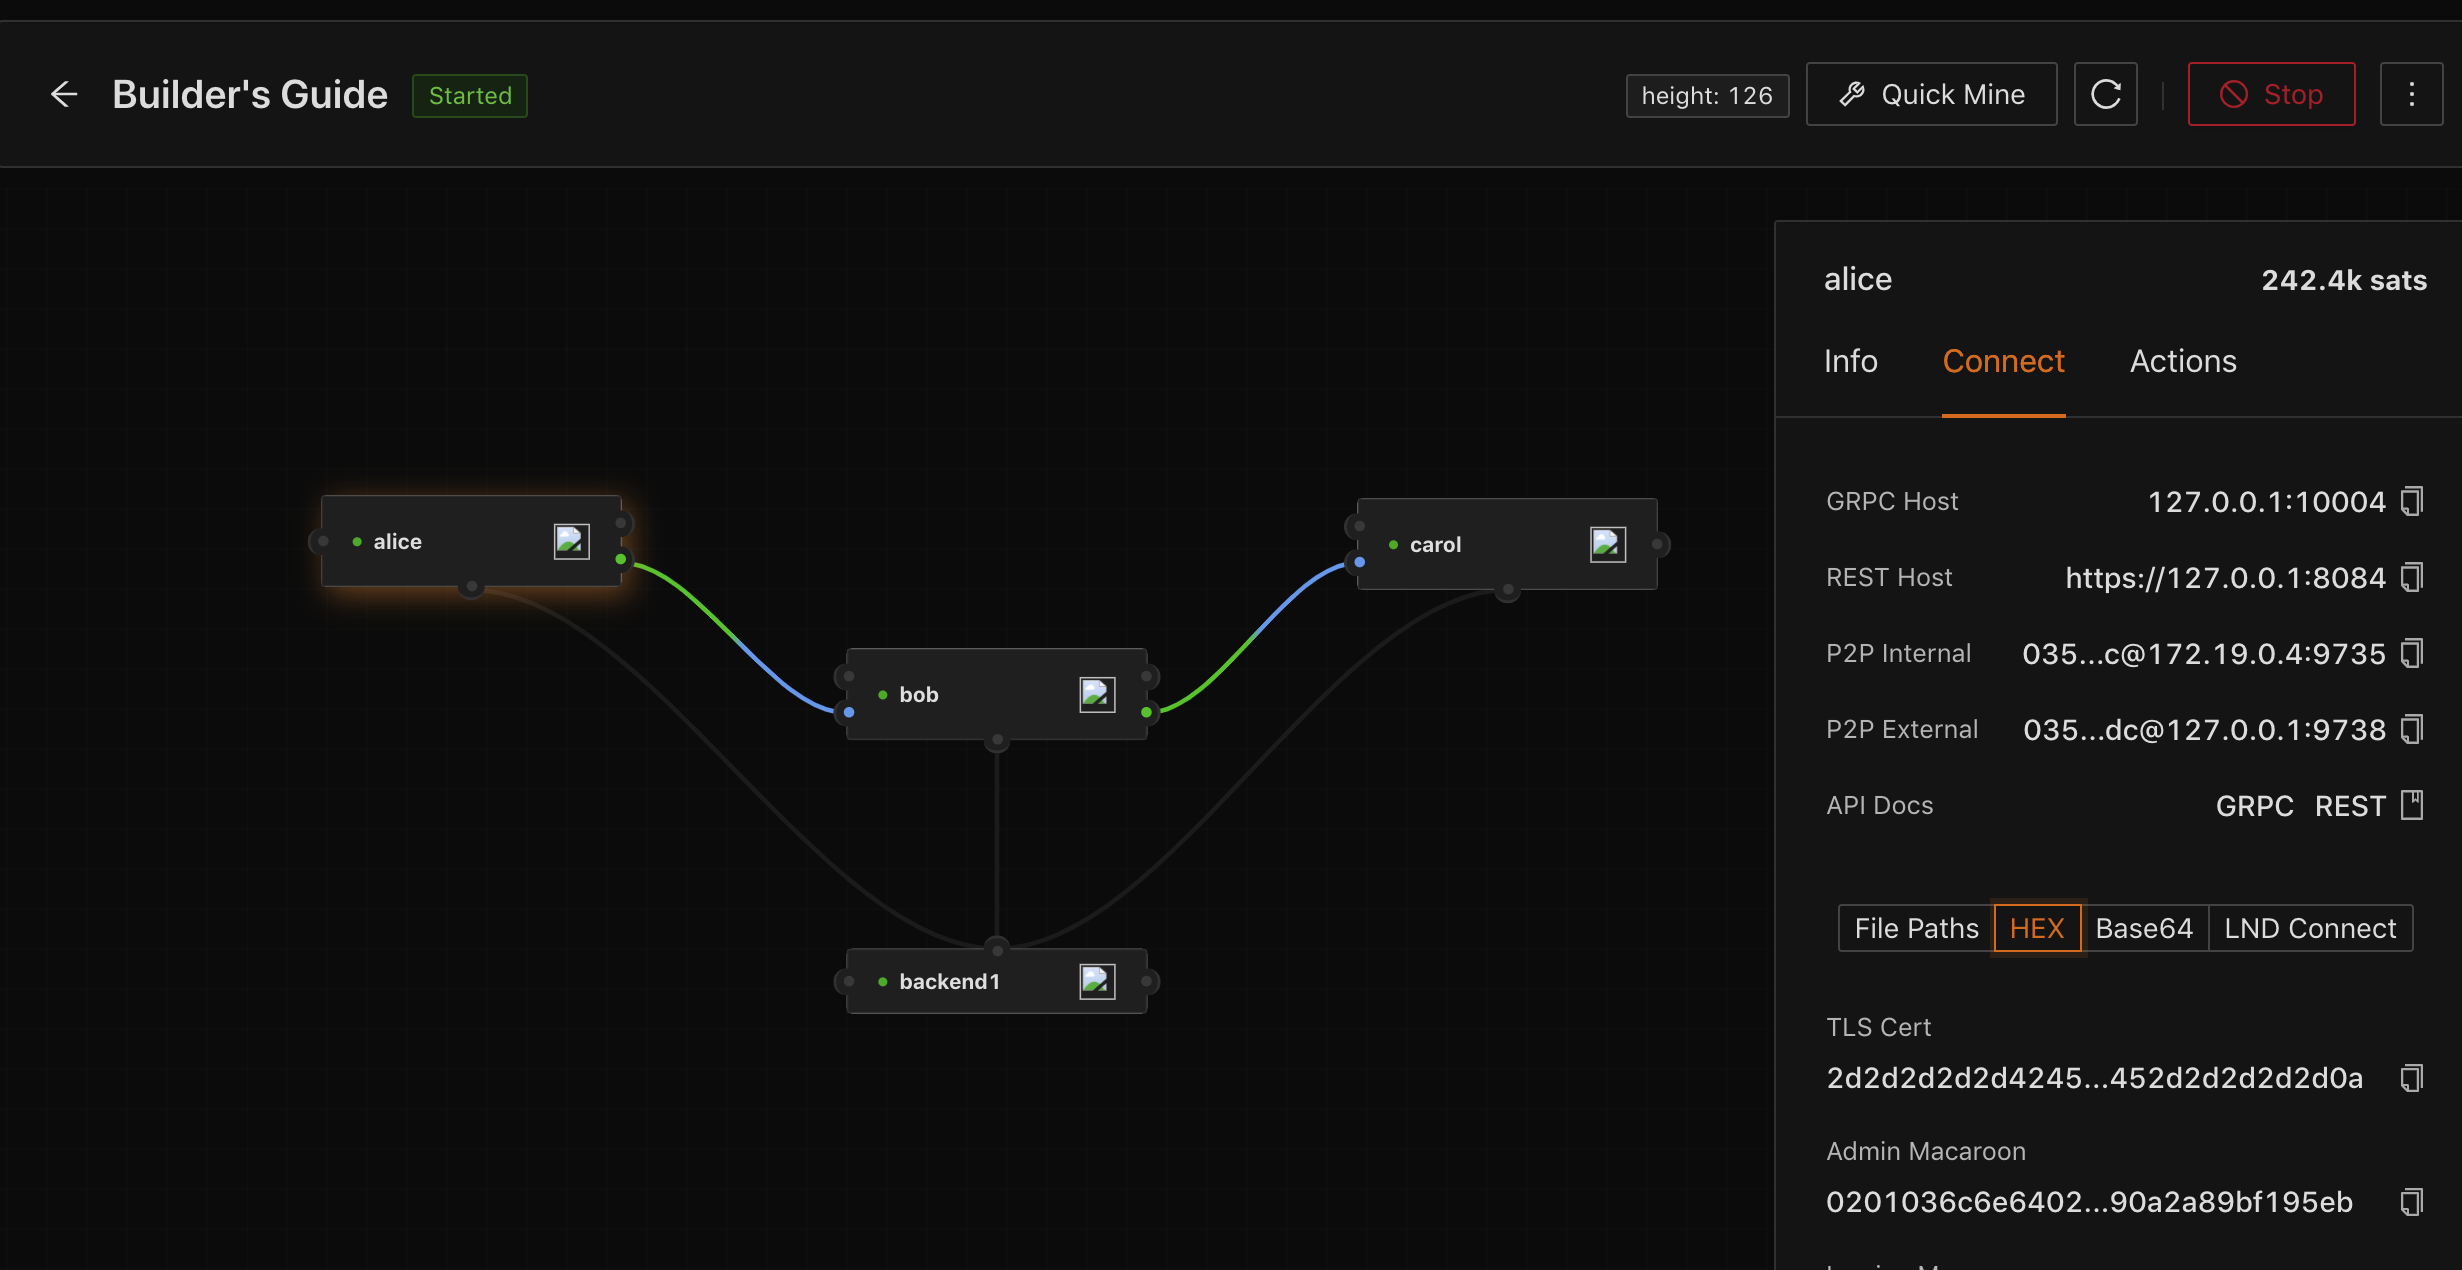
Task: Switch to the Actions tab
Action: tap(2182, 361)
